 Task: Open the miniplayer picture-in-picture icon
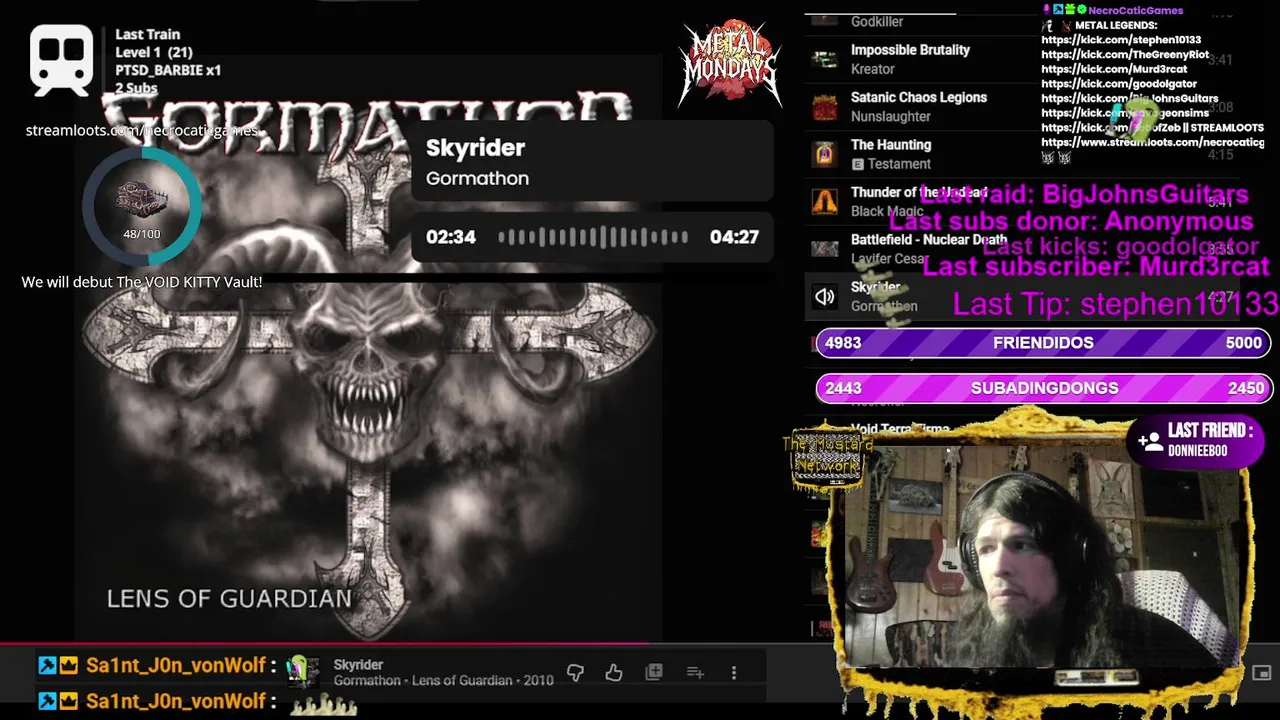1262,673
